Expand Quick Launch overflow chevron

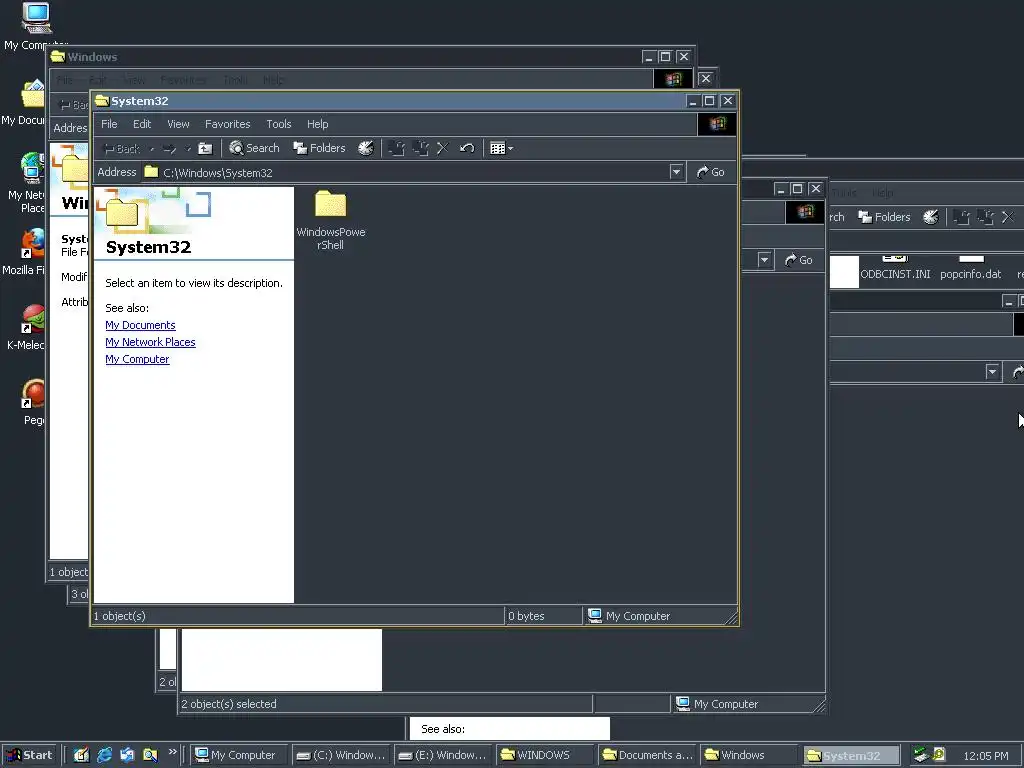[172, 752]
